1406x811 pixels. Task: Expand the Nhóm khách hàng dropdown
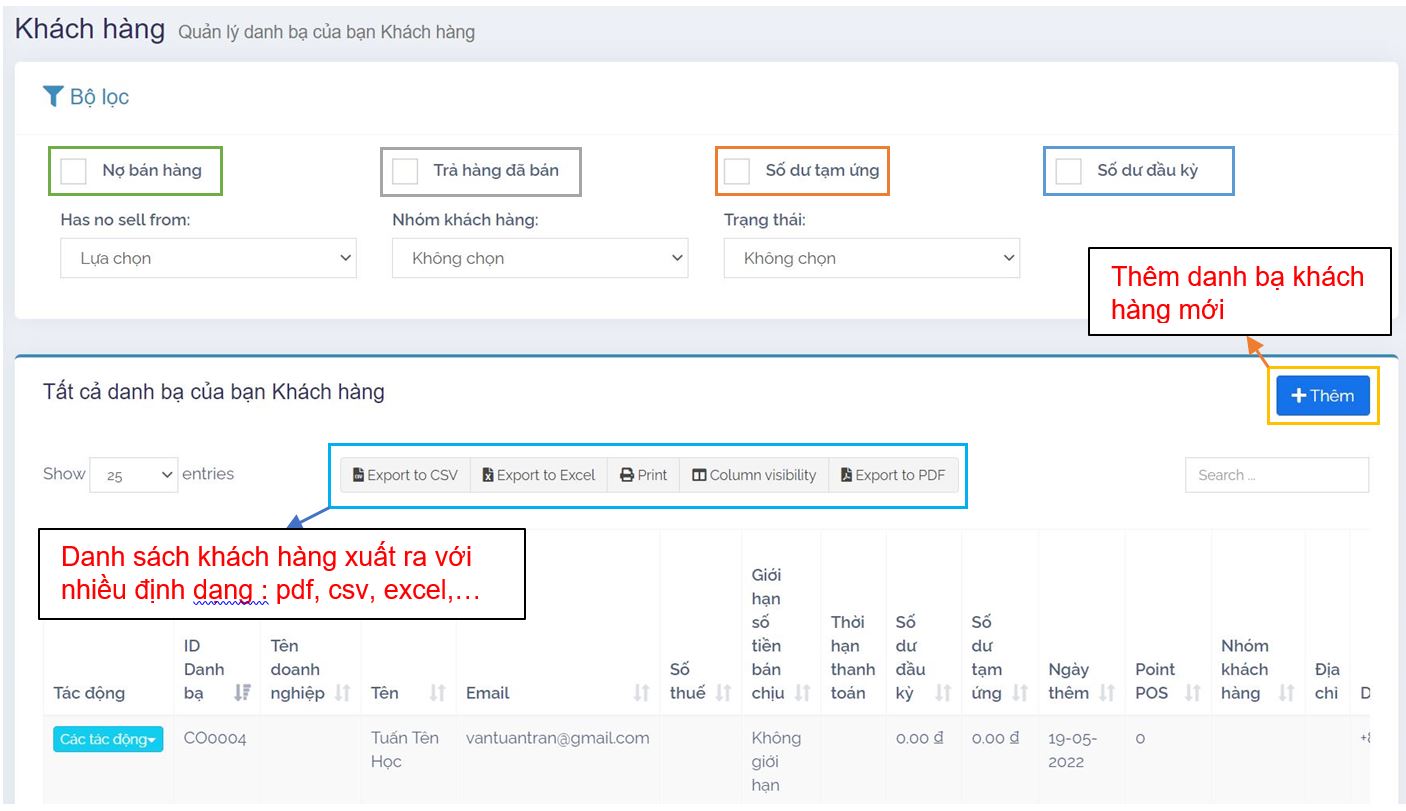pyautogui.click(x=540, y=258)
